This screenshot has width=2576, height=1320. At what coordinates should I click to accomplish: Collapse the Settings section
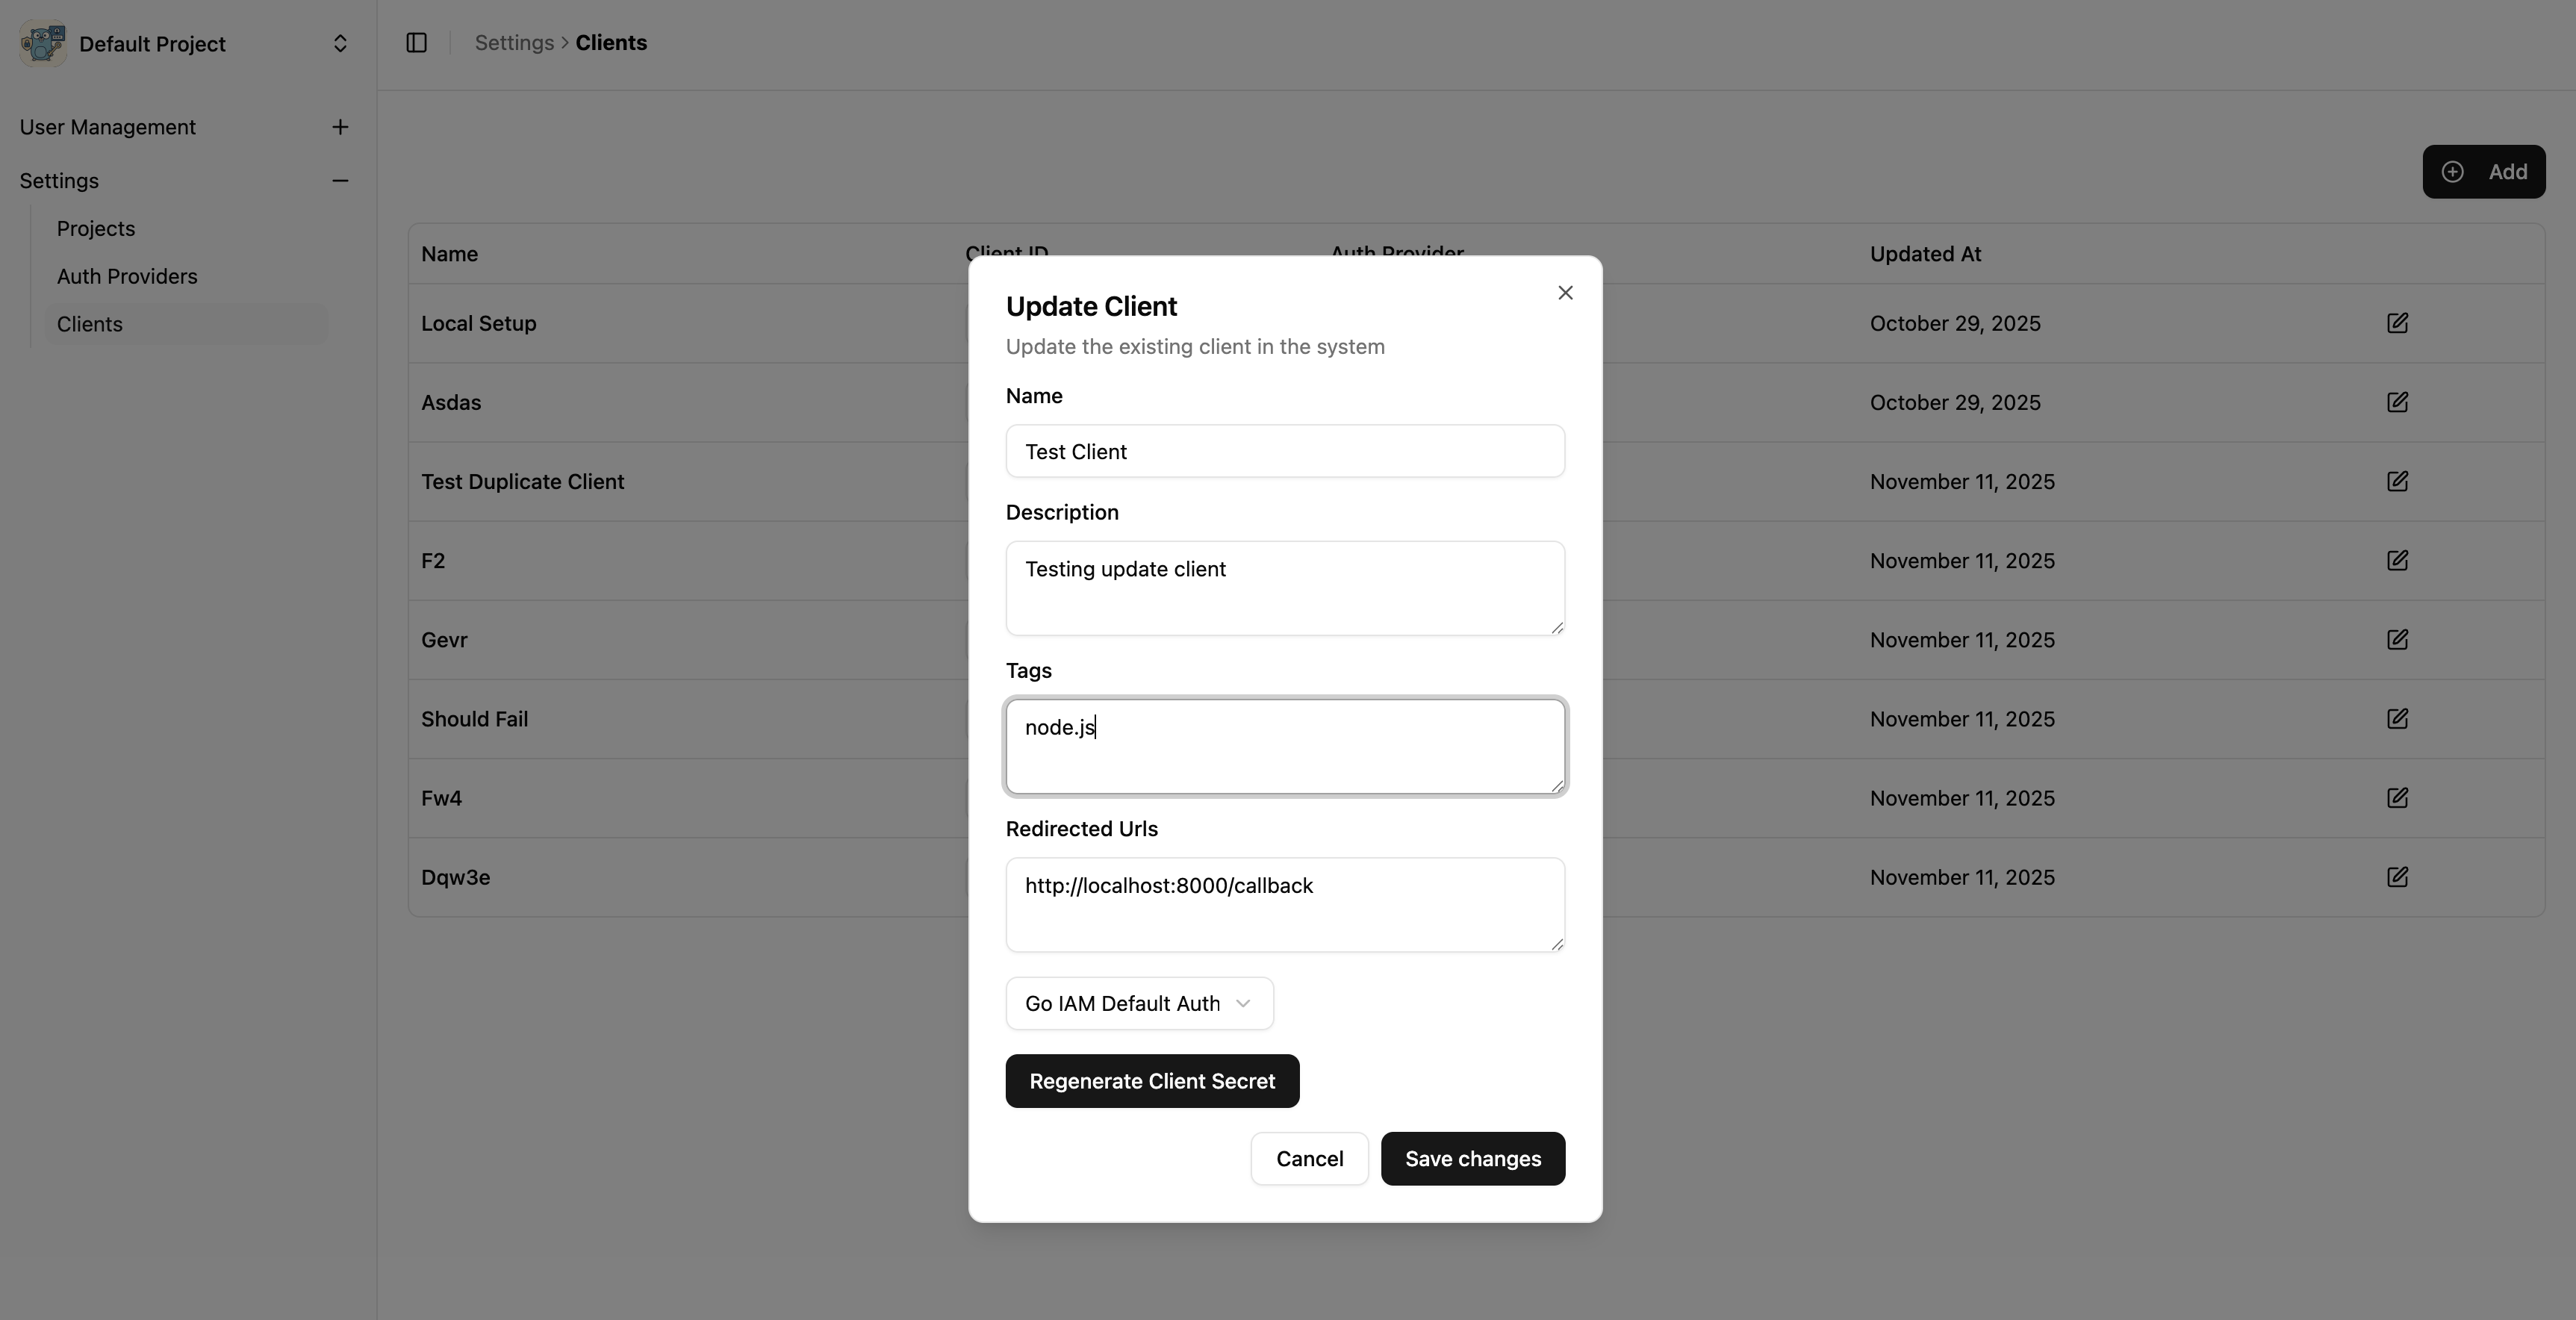[340, 181]
